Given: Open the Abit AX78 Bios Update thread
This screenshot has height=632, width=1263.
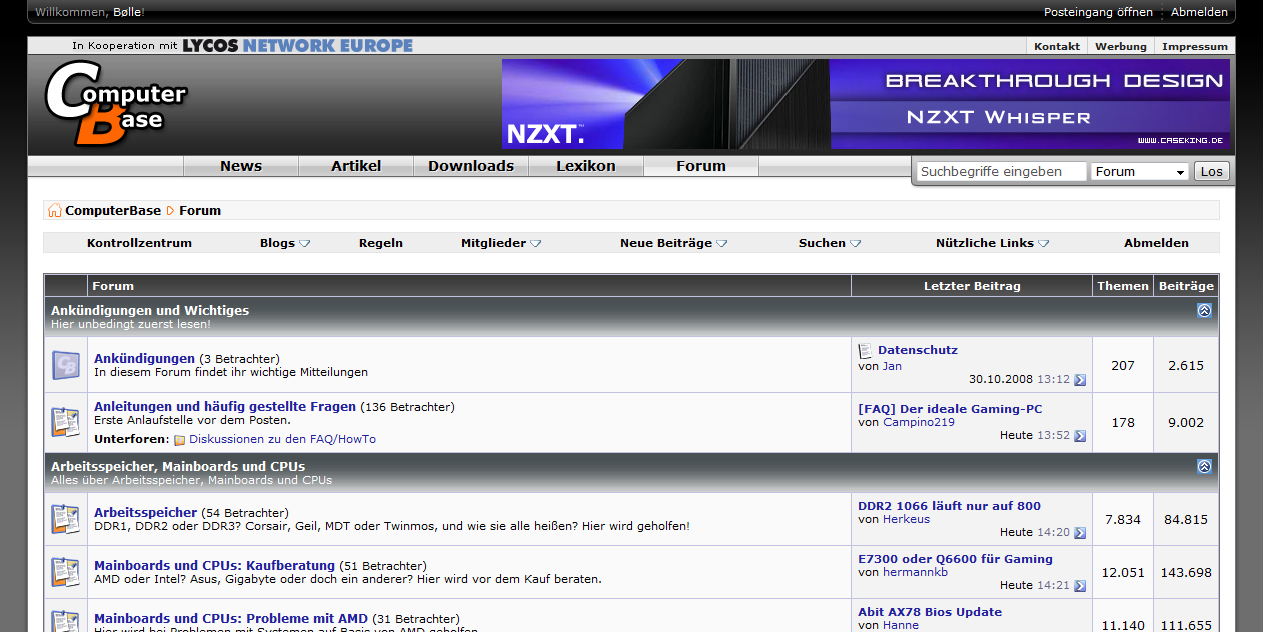Looking at the screenshot, I should click(x=930, y=612).
